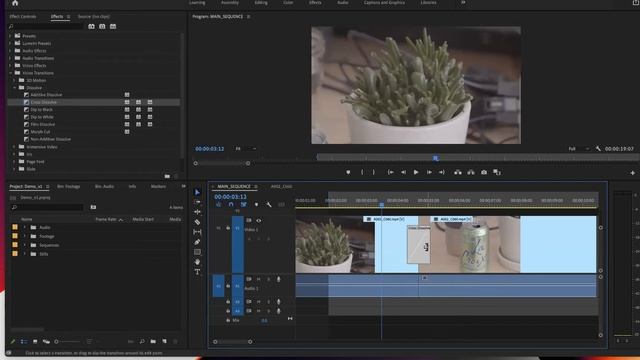
Task: Toggle project writable pencil icon
Action: tap(13, 341)
